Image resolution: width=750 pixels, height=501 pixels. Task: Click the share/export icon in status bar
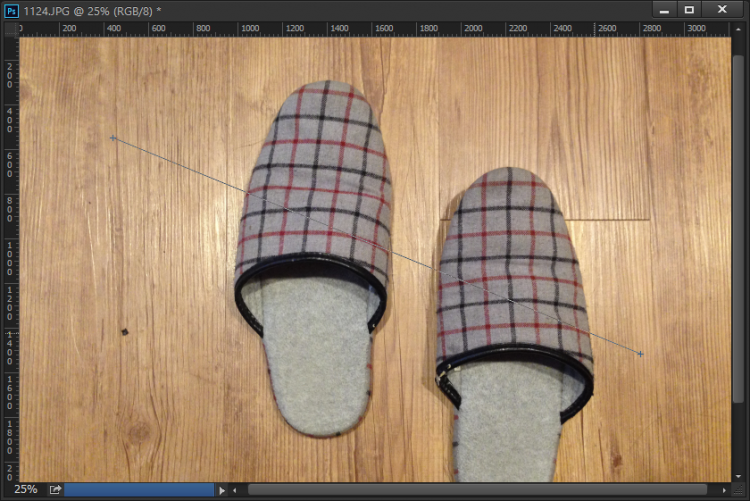[55, 490]
